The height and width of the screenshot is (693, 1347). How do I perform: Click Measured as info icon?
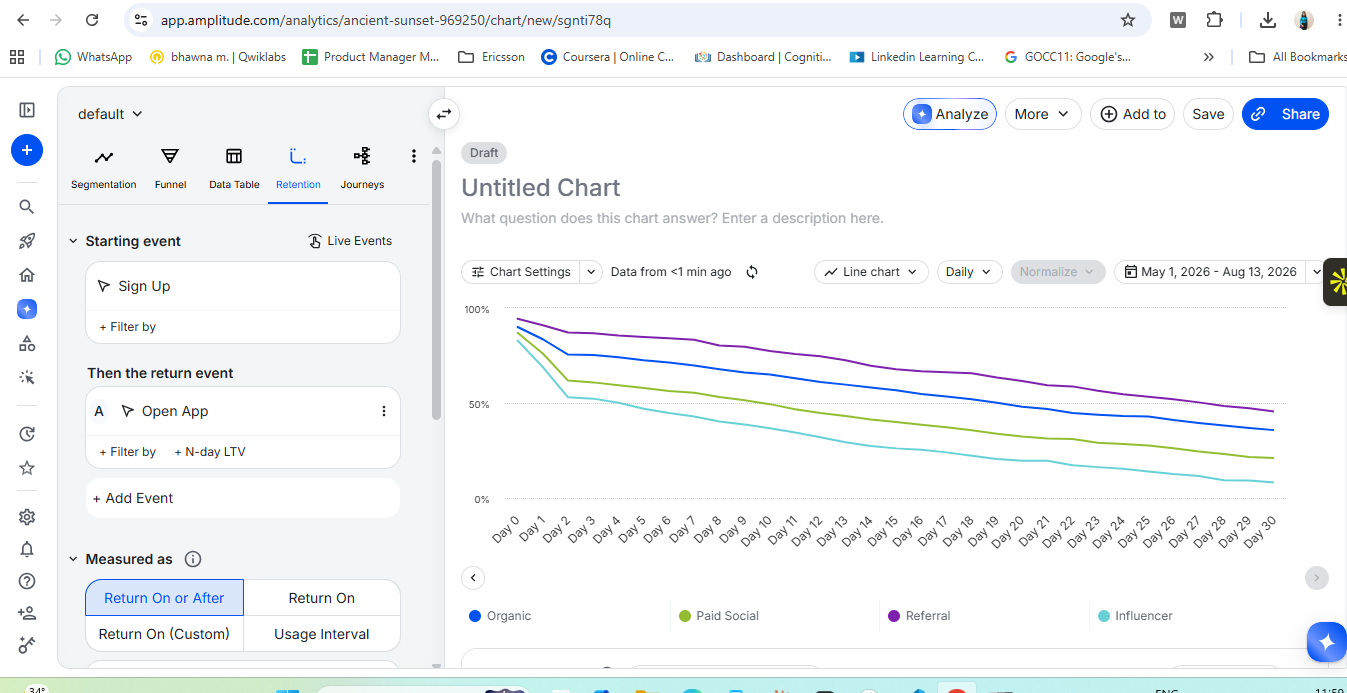(x=193, y=559)
